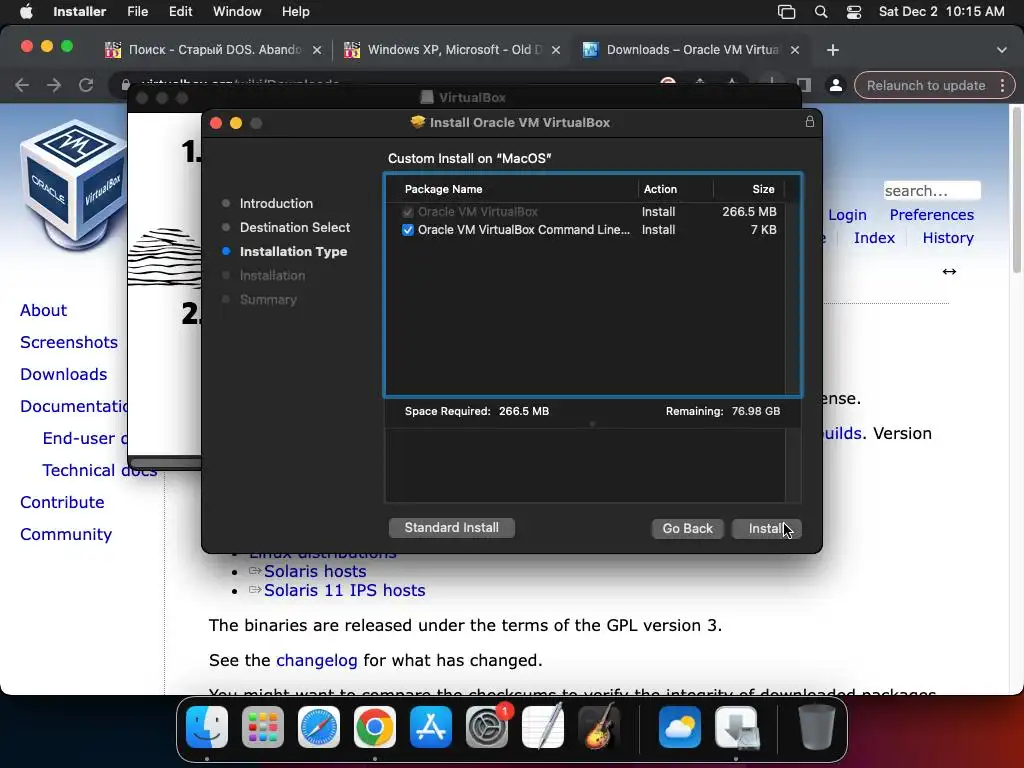Toggle Oracle VM VirtualBox Command Line checkbox
Screen dimensions: 1024x768
point(408,230)
